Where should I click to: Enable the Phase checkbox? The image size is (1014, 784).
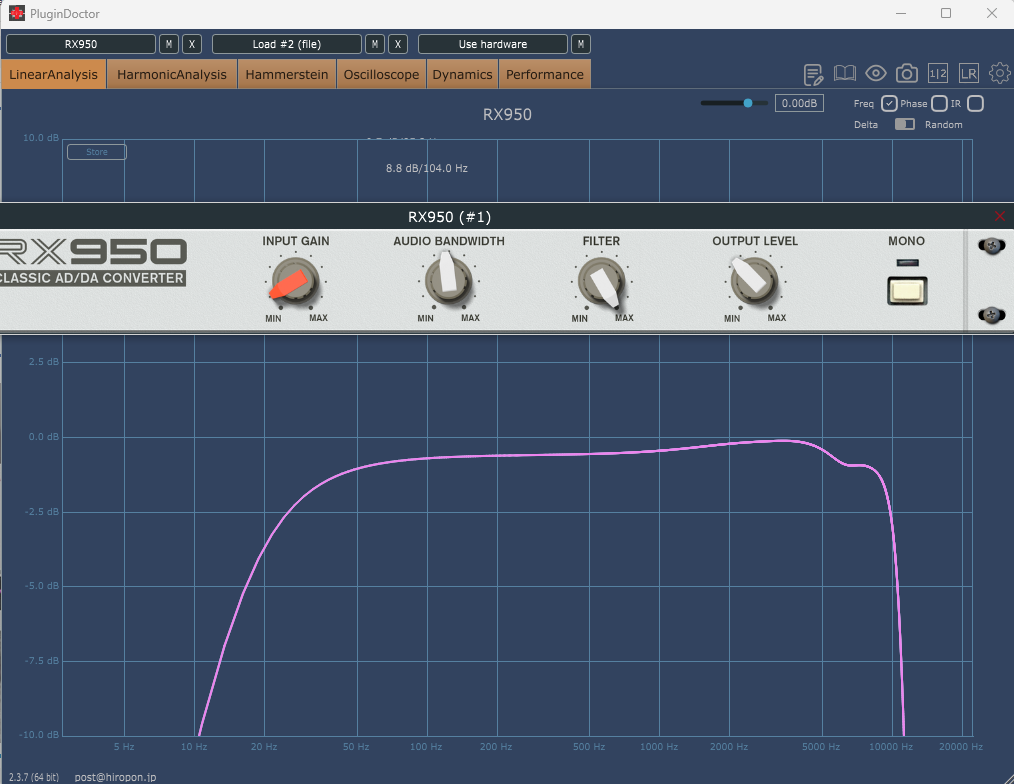(940, 103)
